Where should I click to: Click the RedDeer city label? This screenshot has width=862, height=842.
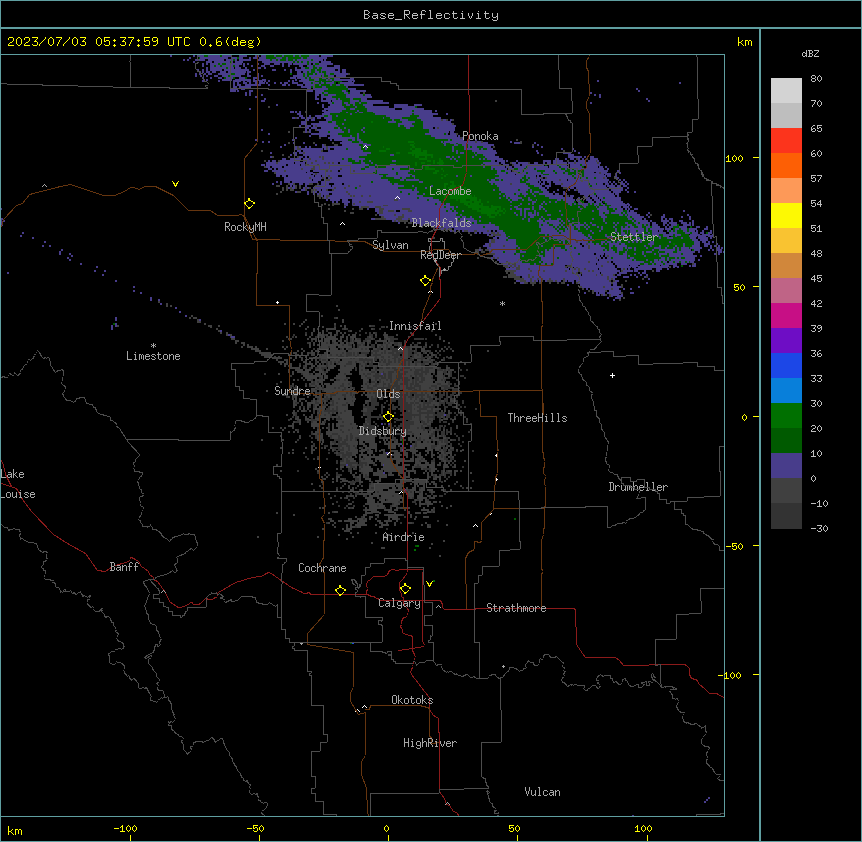[440, 255]
